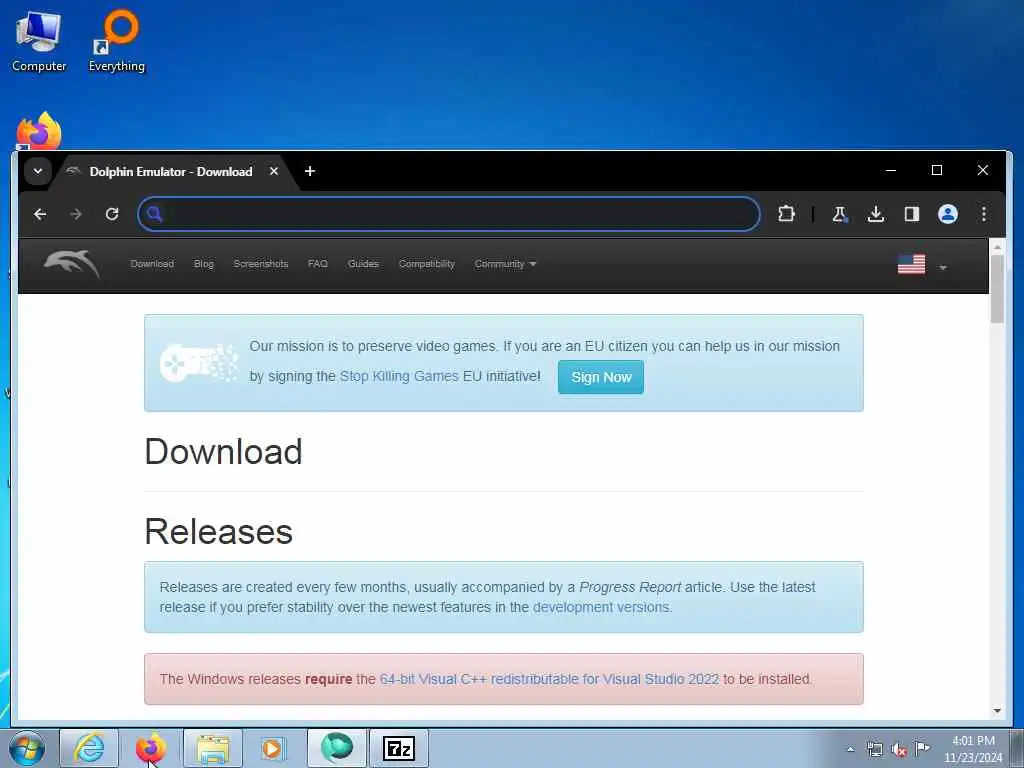Screen dimensions: 1024x768
Task: Open the Action Center flag icon
Action: [x=922, y=748]
